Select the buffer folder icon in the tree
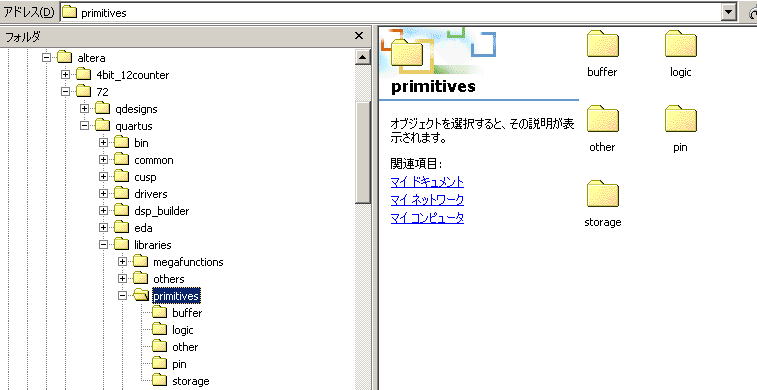757x390 pixels. [x=159, y=312]
